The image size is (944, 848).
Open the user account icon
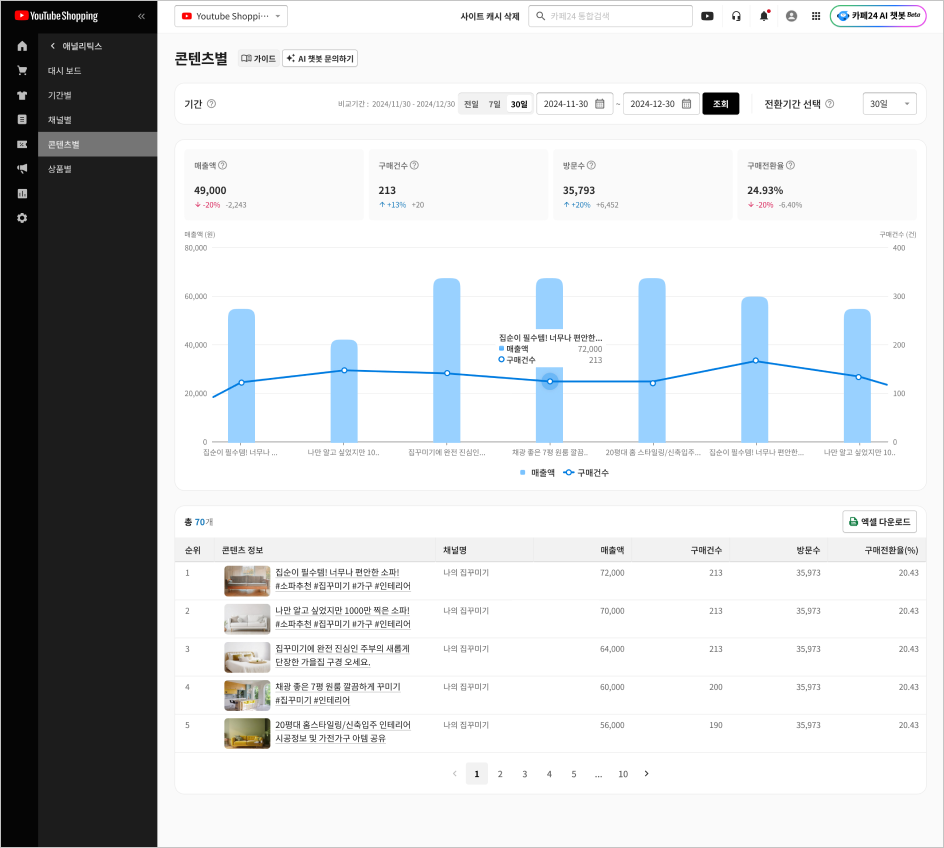click(792, 16)
